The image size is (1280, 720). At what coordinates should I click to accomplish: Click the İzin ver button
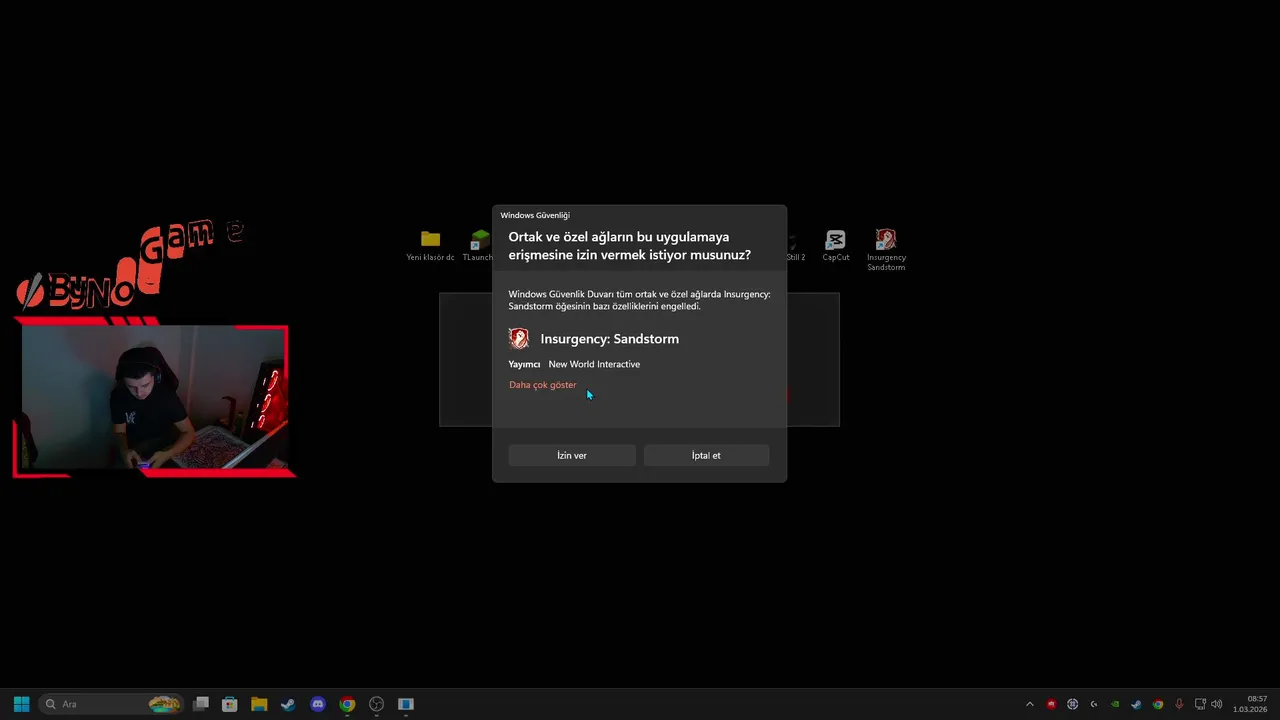tap(572, 455)
